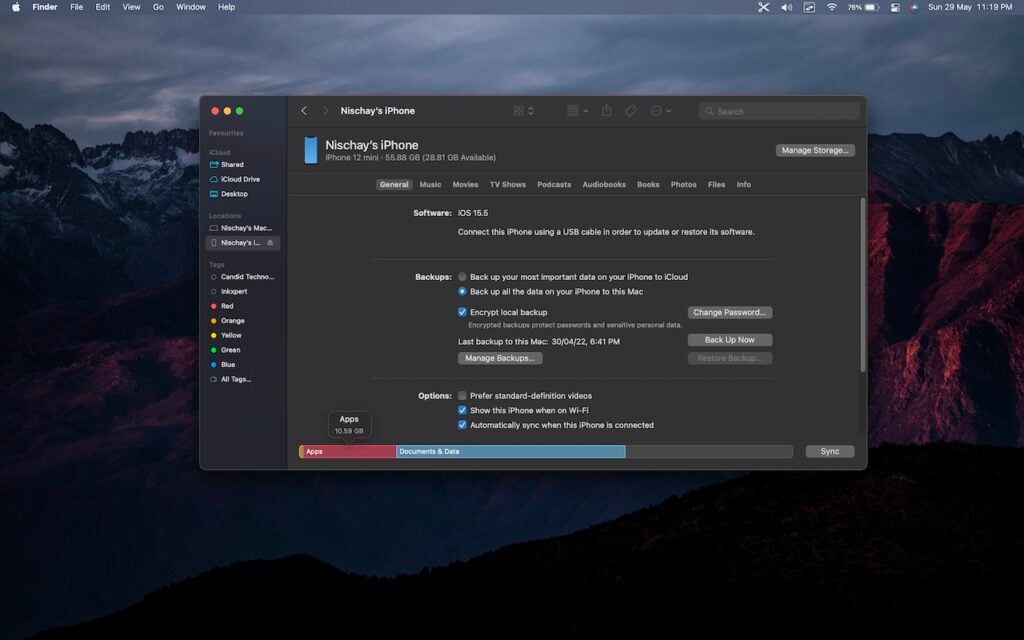The height and width of the screenshot is (640, 1024).
Task: Select the Inkxpert tag in sidebar
Action: [x=229, y=292]
